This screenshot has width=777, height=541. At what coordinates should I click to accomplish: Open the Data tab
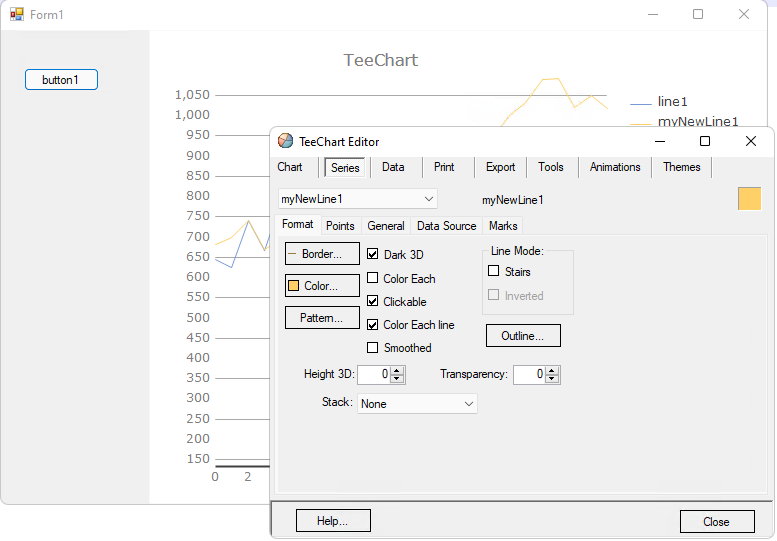(x=393, y=167)
